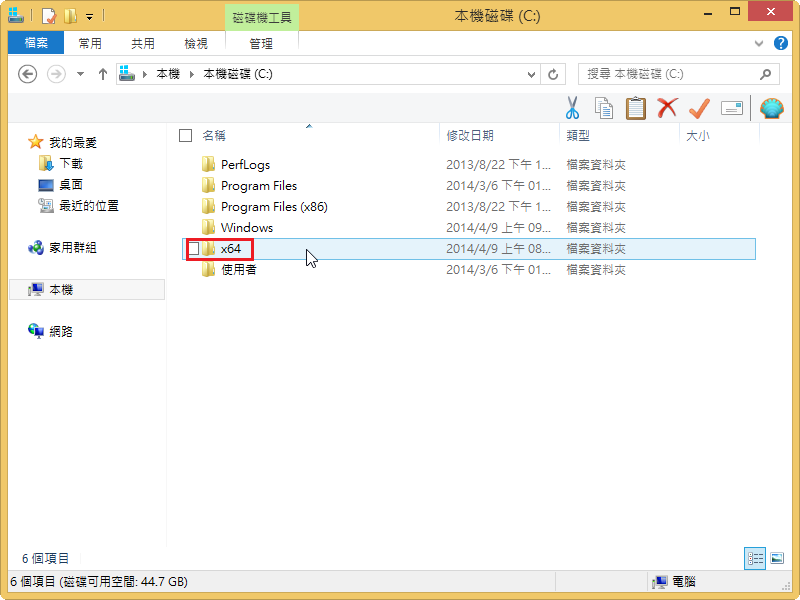Viewport: 800px width, 600px height.
Task: Expand the ribbon with chevron arrow
Action: point(758,44)
